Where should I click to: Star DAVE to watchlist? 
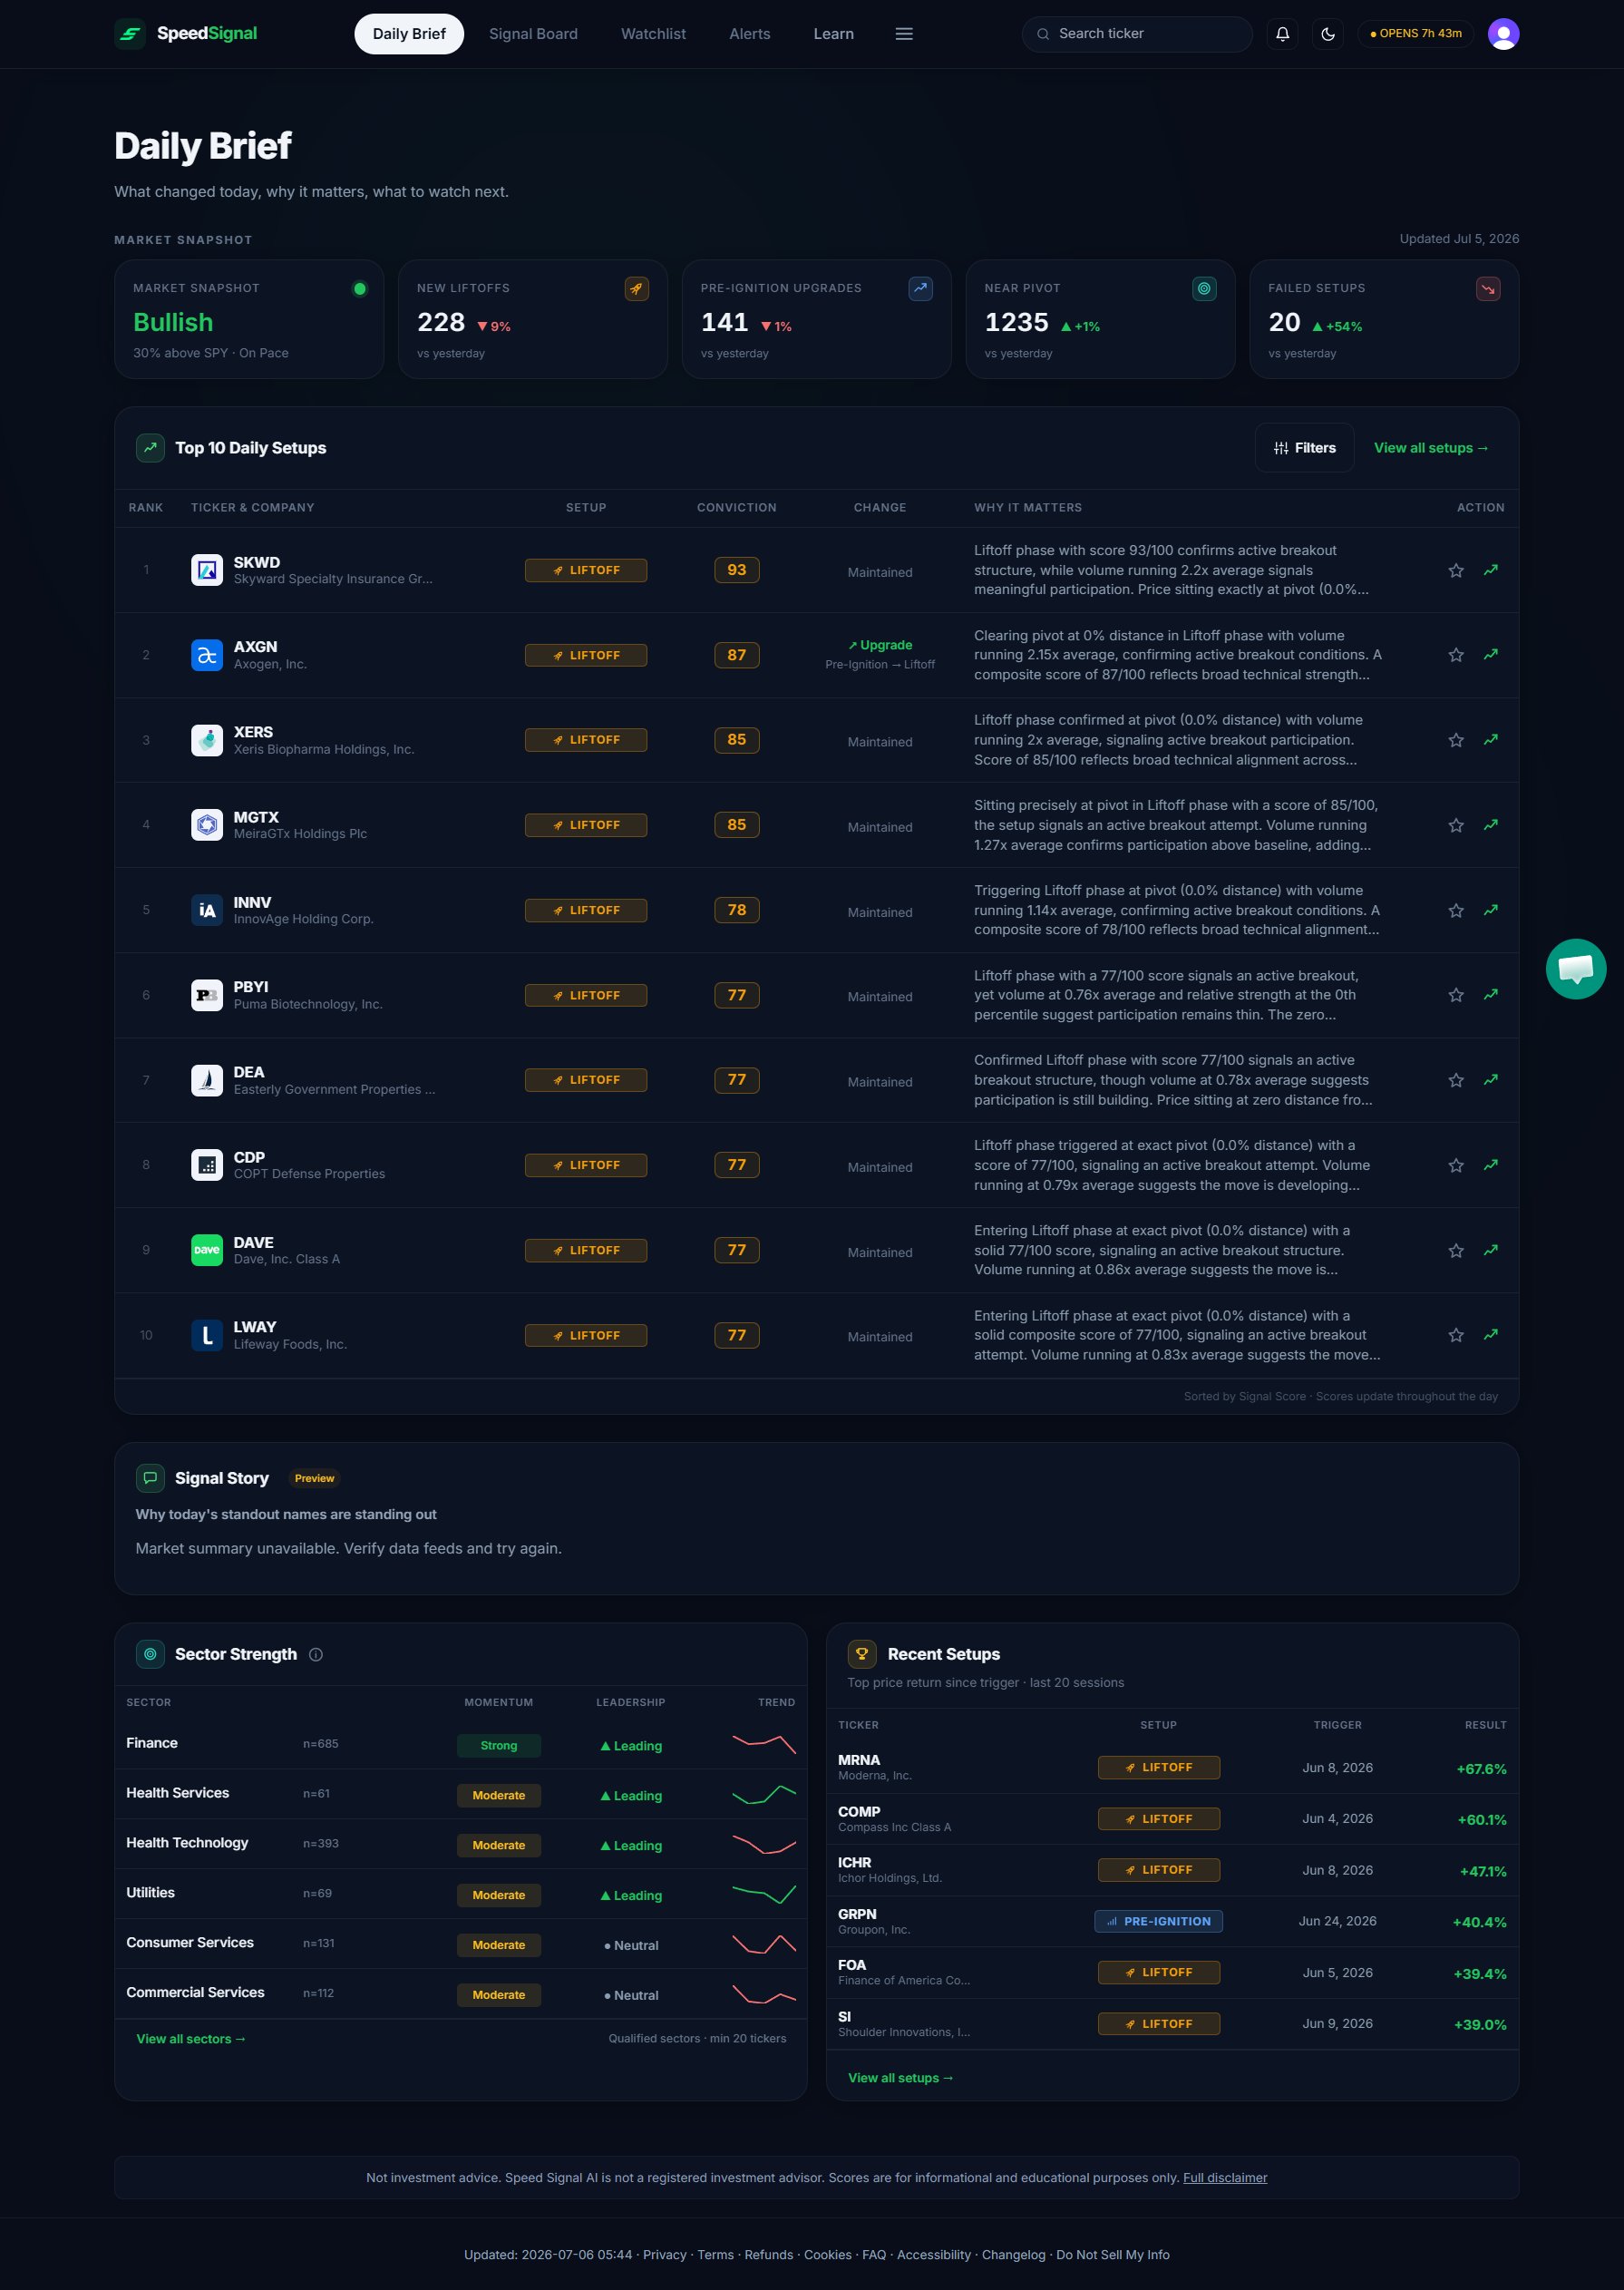click(x=1456, y=1251)
